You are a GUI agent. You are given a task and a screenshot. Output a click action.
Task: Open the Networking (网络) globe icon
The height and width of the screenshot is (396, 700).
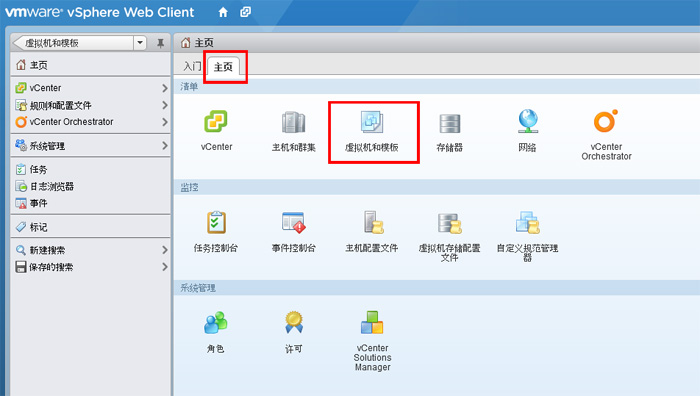pyautogui.click(x=528, y=121)
